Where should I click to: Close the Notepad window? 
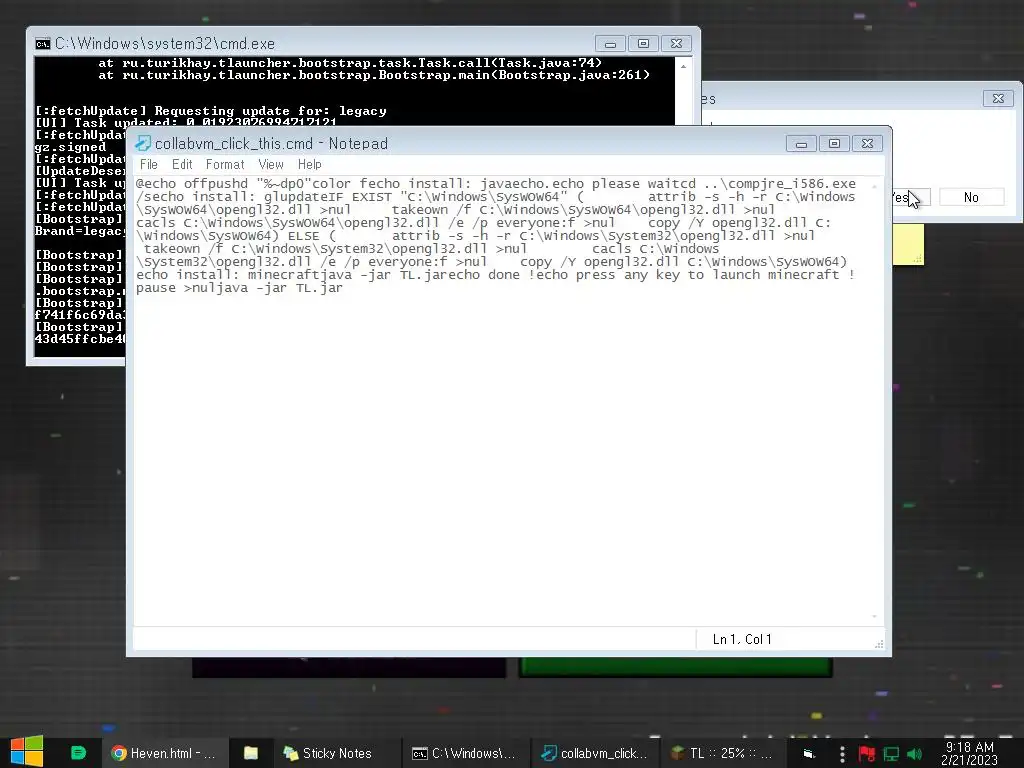(x=867, y=144)
